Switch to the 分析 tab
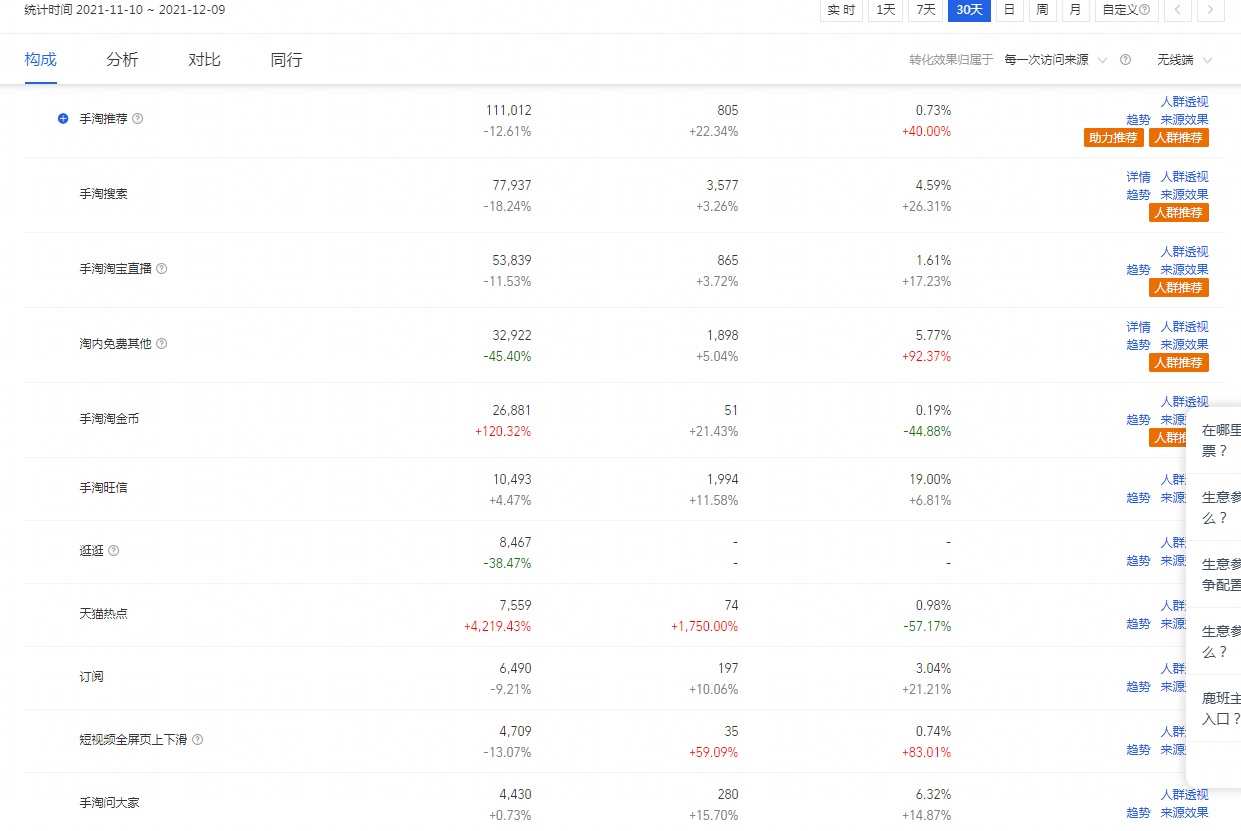1241x831 pixels. pyautogui.click(x=122, y=60)
